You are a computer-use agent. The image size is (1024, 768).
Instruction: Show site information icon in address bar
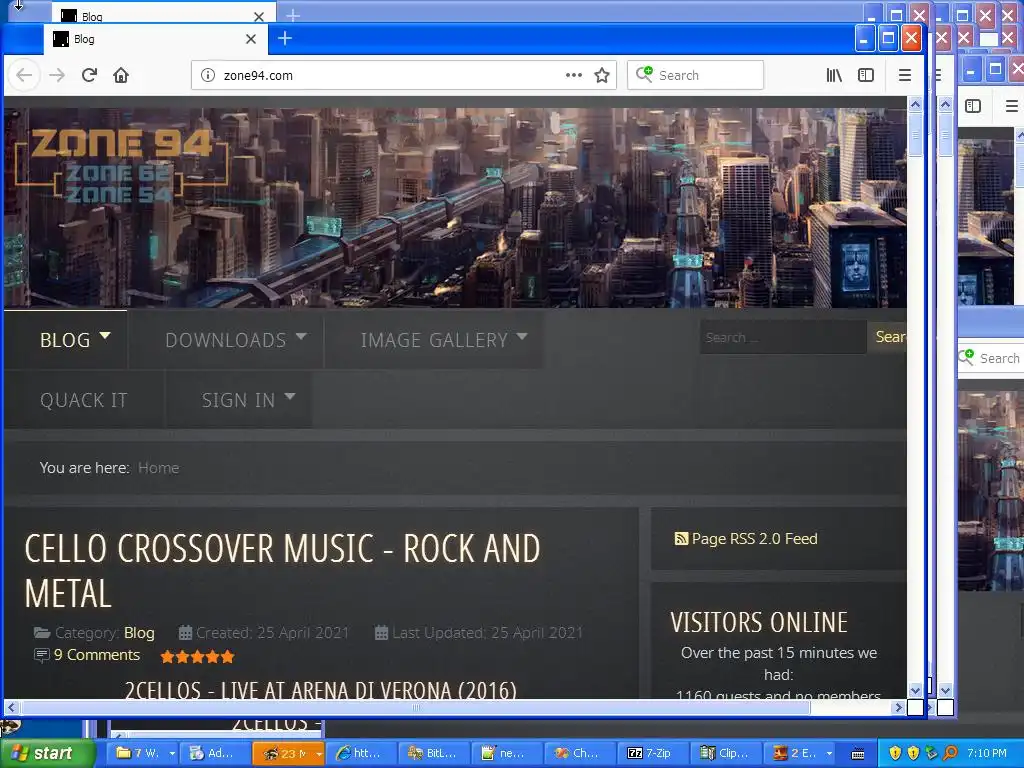(208, 75)
